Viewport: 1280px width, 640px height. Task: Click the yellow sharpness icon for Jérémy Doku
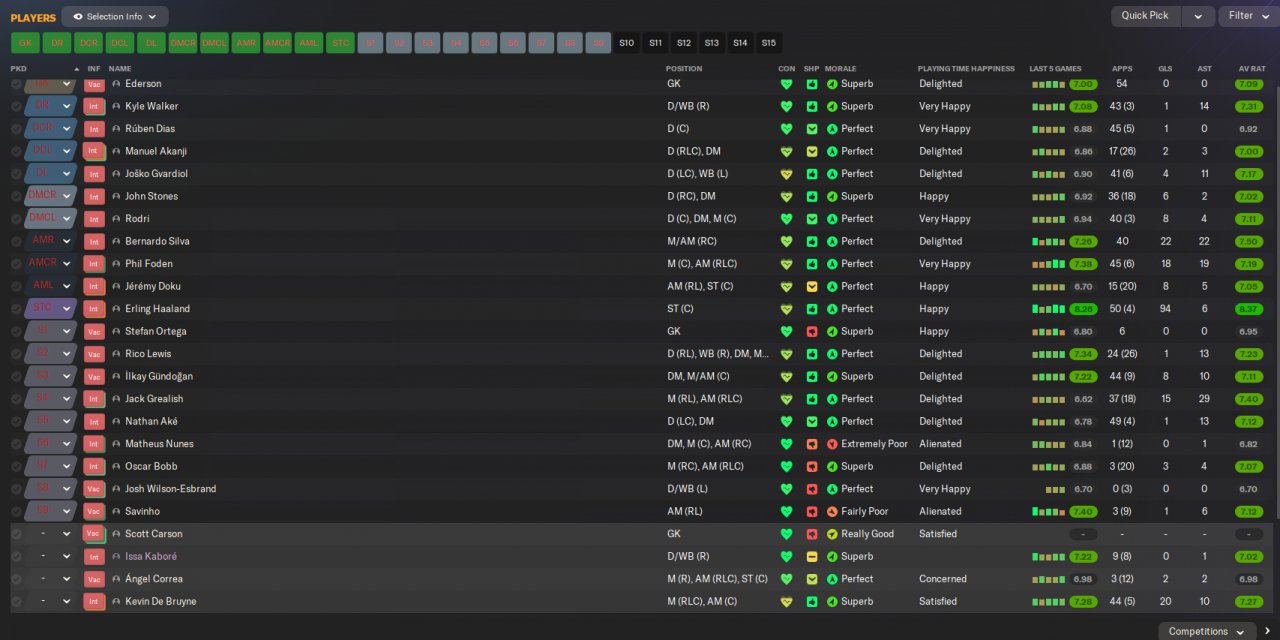click(x=812, y=286)
